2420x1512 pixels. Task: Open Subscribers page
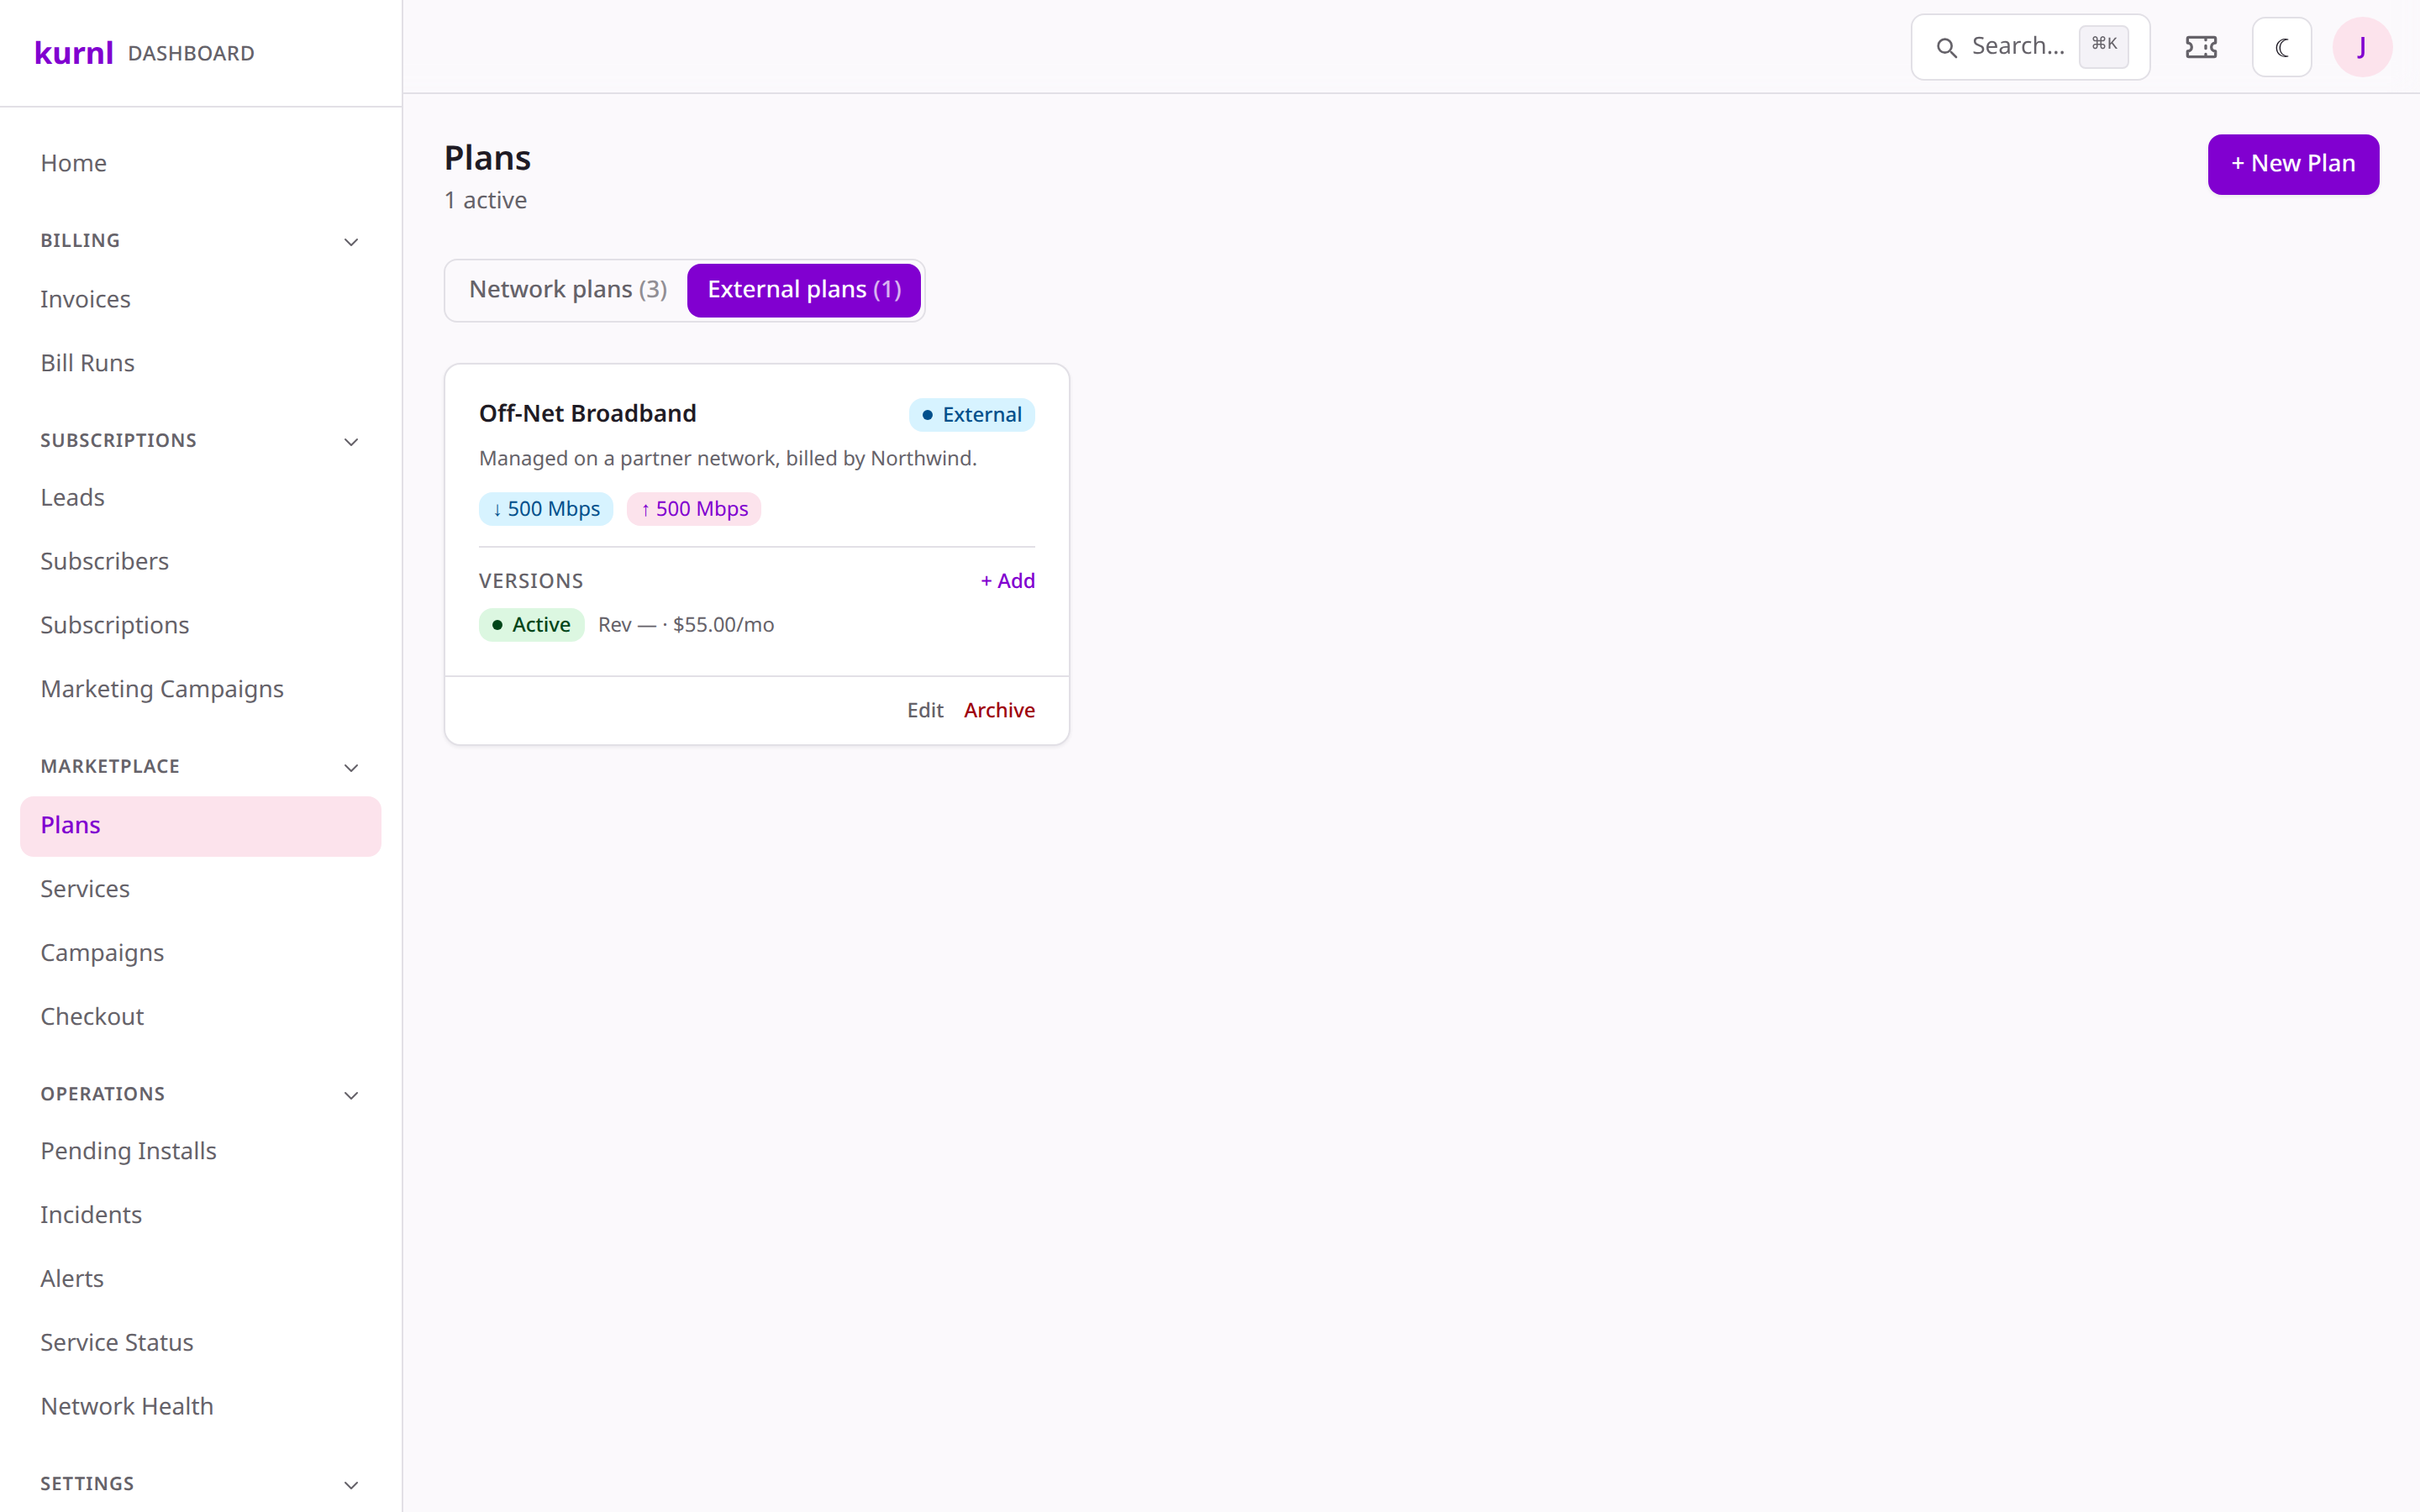pos(200,561)
